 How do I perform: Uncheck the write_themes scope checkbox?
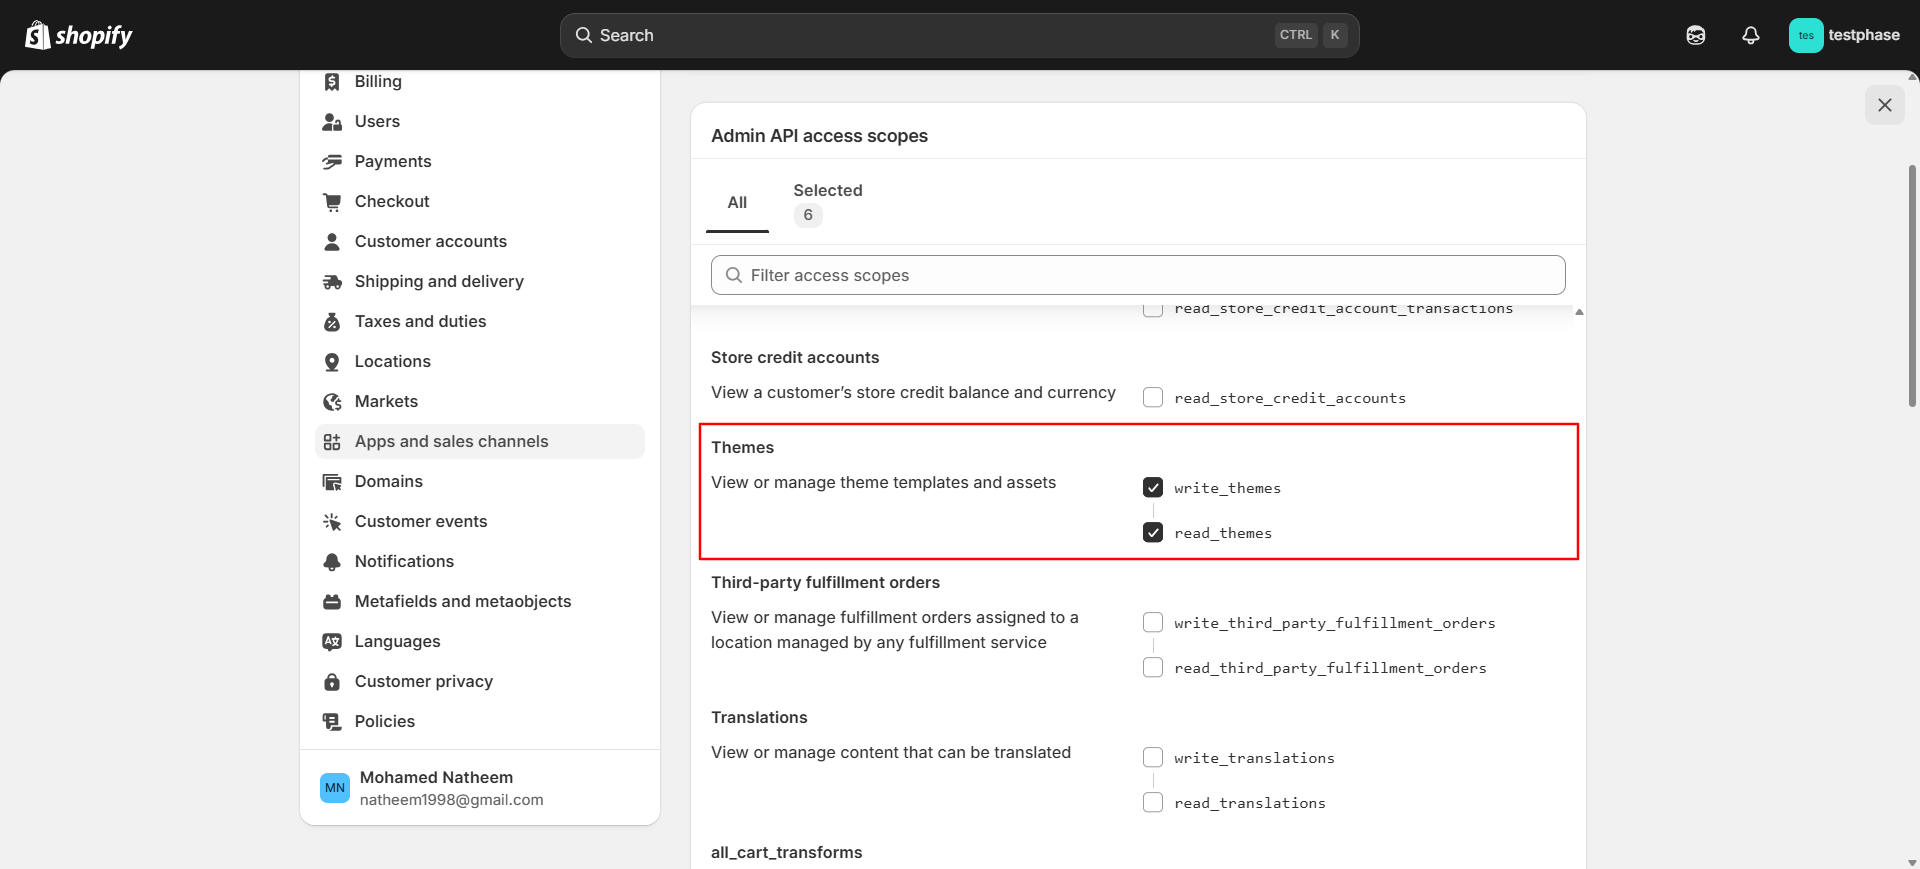coord(1153,488)
